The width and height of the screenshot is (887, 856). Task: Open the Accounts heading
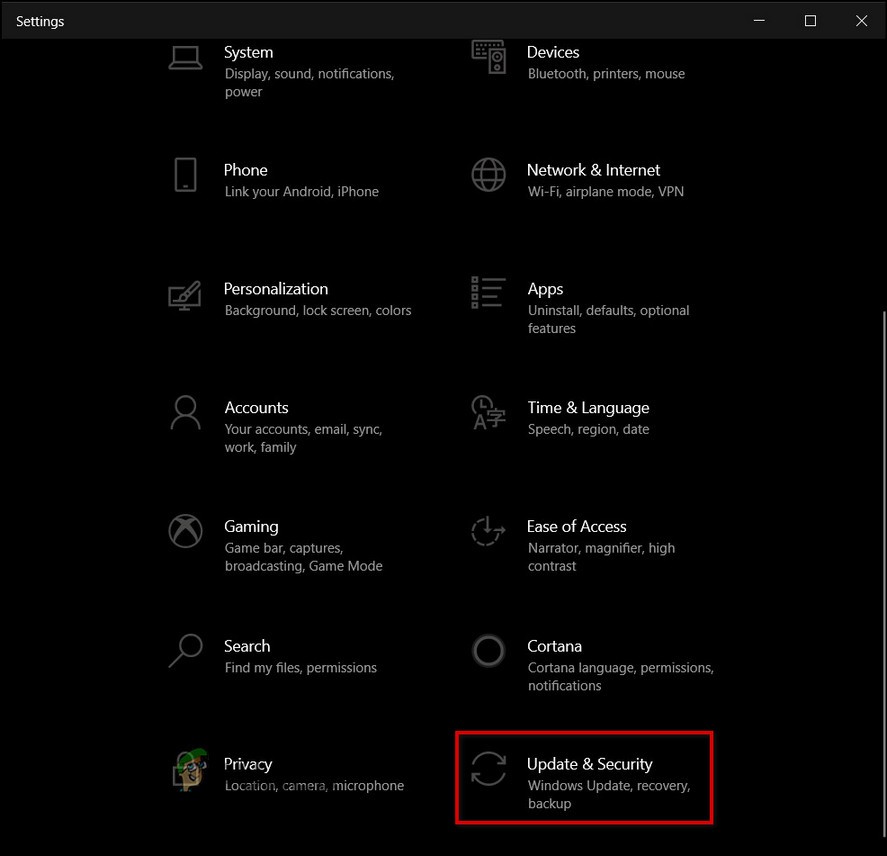(256, 408)
